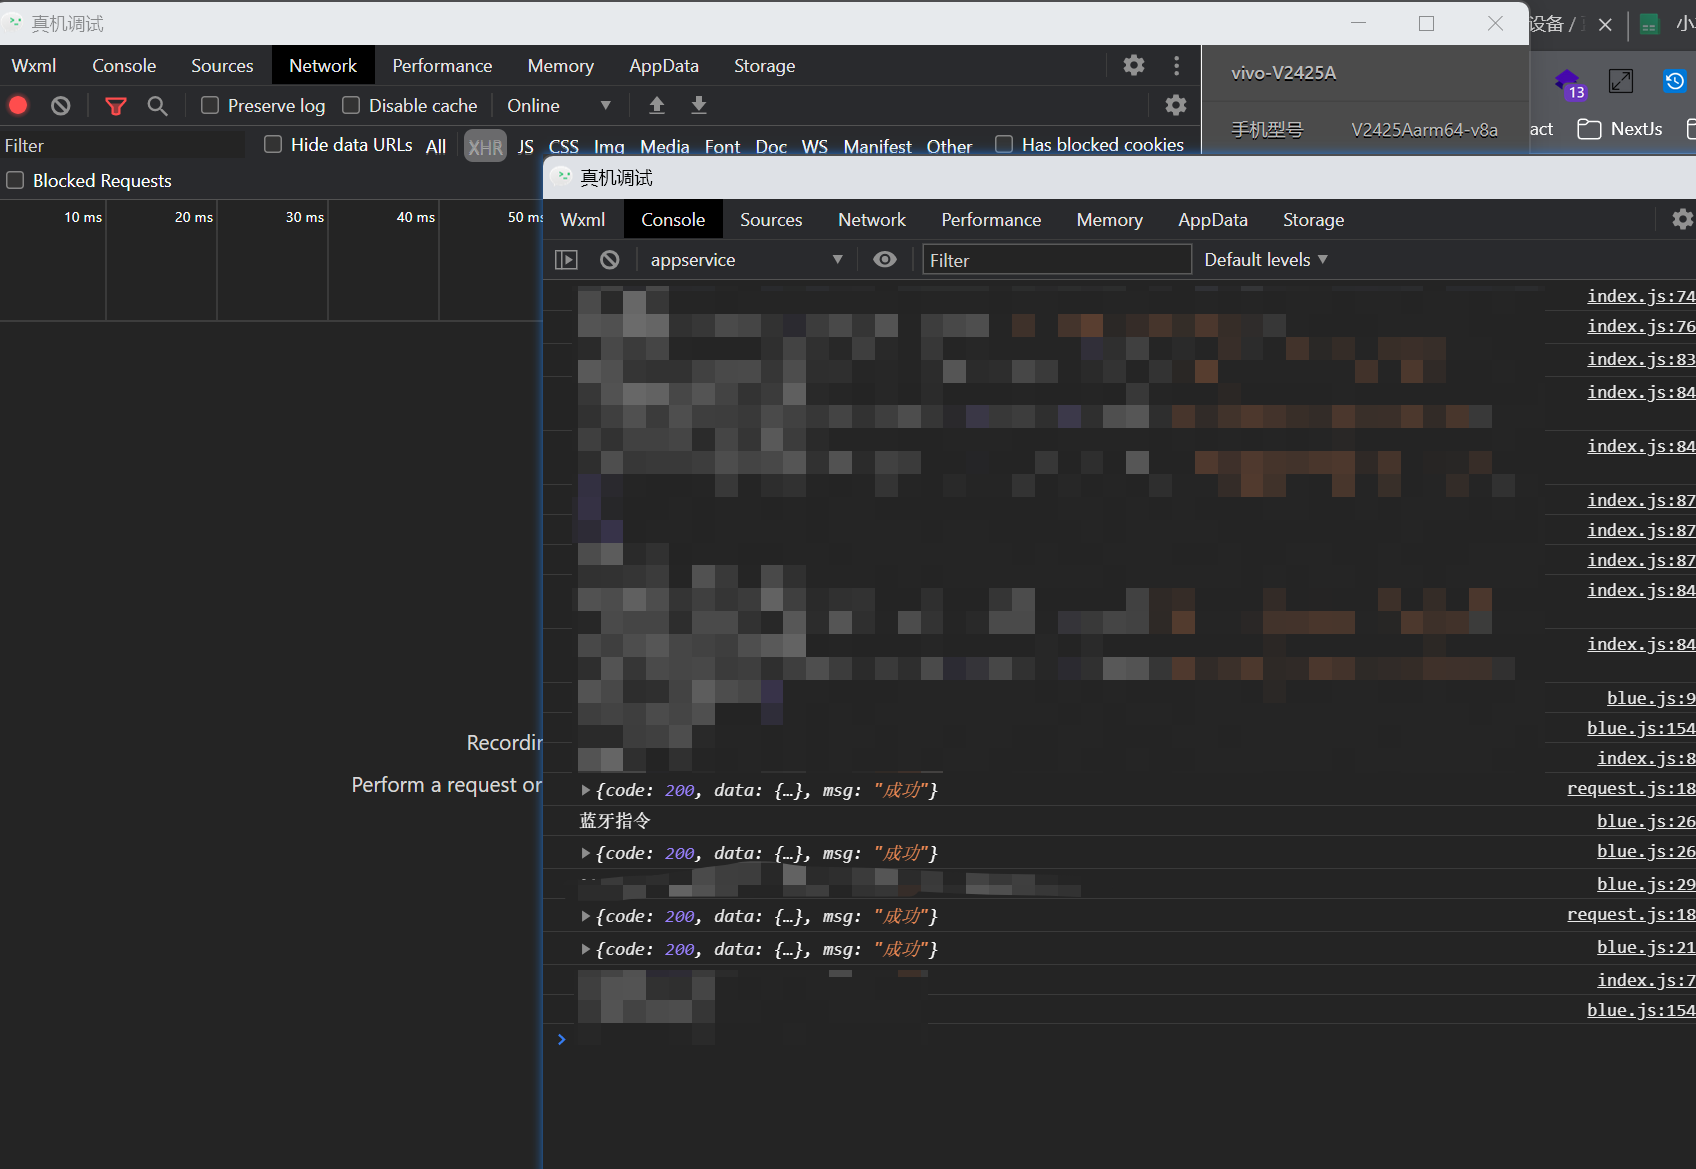Viewport: 1696px width, 1169px height.
Task: Close the browser tab at top right
Action: point(1605,24)
